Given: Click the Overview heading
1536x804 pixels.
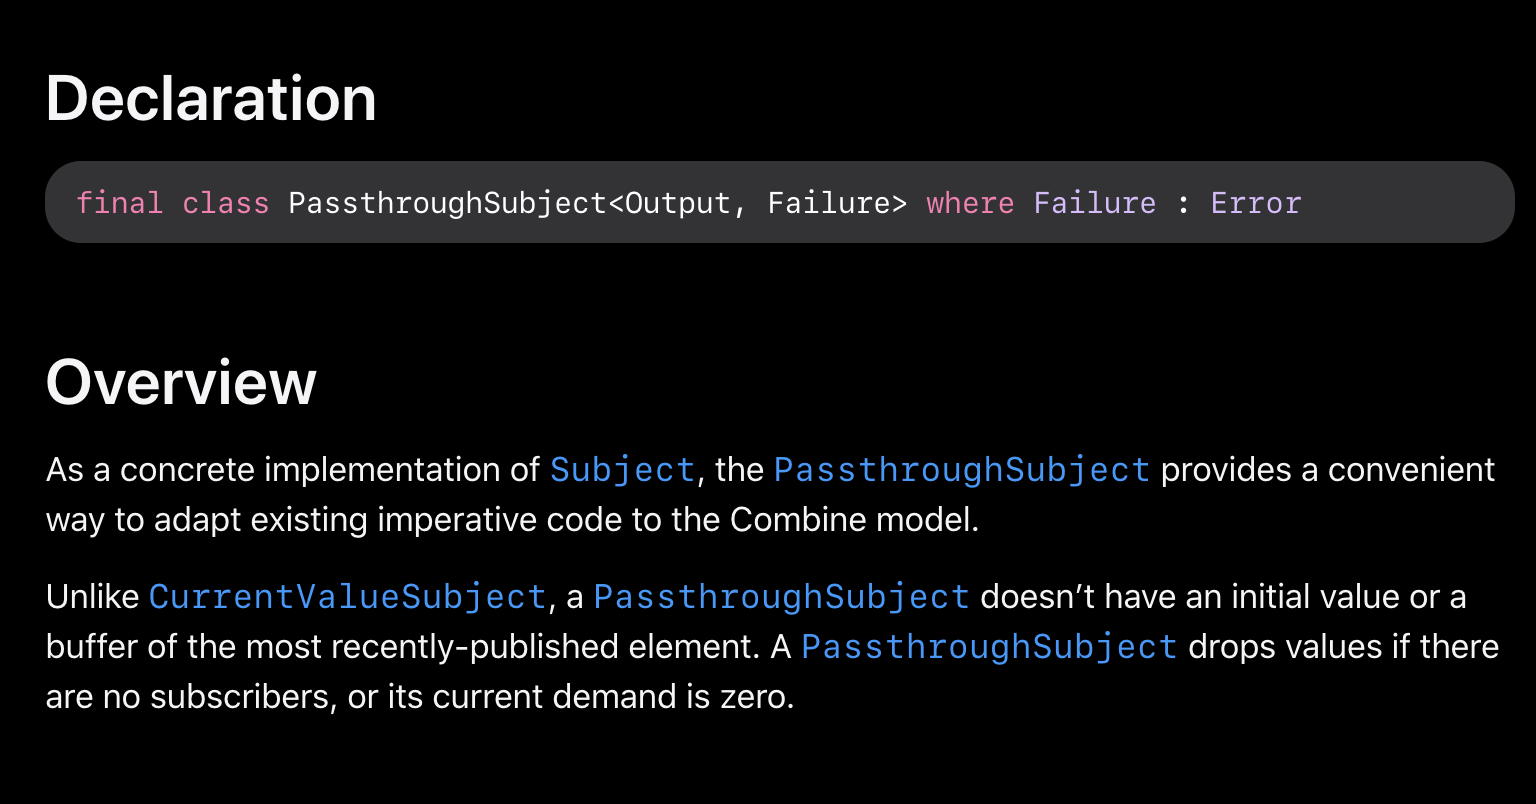Looking at the screenshot, I should [x=181, y=382].
